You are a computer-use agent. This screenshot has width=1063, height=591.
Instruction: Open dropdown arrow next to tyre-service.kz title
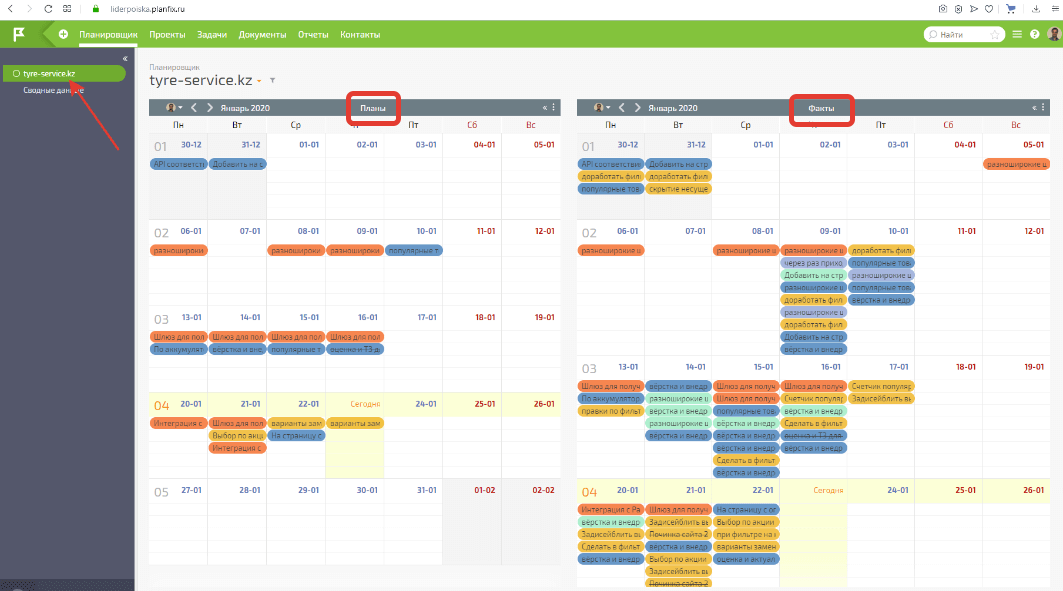(x=259, y=81)
